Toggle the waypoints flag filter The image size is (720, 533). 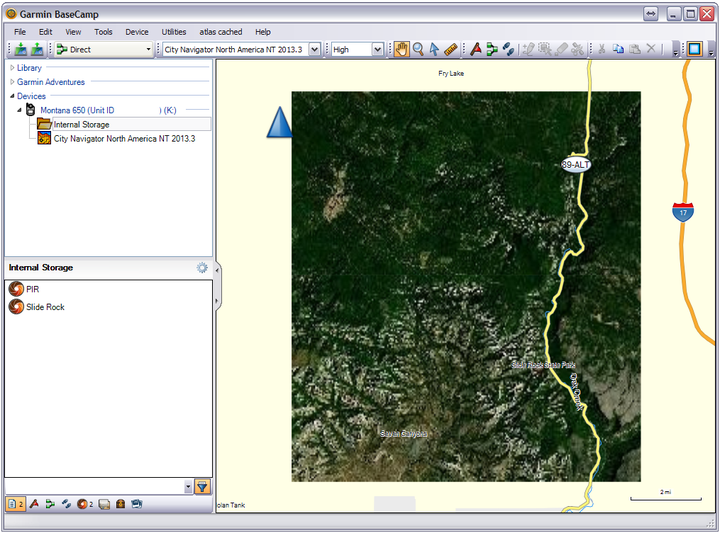[x=34, y=504]
